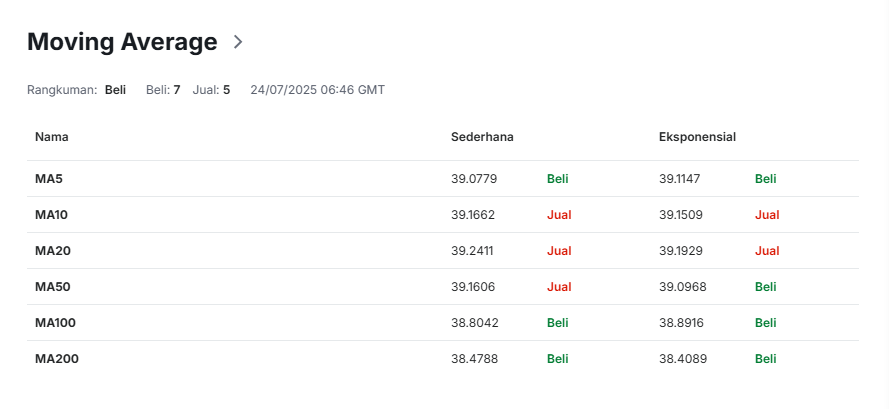Click MA50 exponential Beli signal
The image size is (889, 409).
[x=765, y=287]
